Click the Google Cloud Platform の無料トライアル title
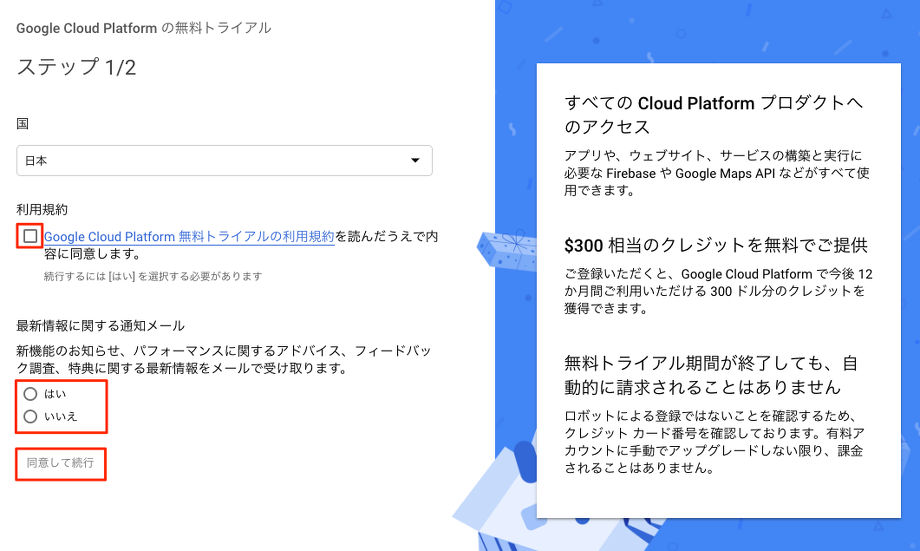Viewport: 920px width, 551px height. point(143,28)
